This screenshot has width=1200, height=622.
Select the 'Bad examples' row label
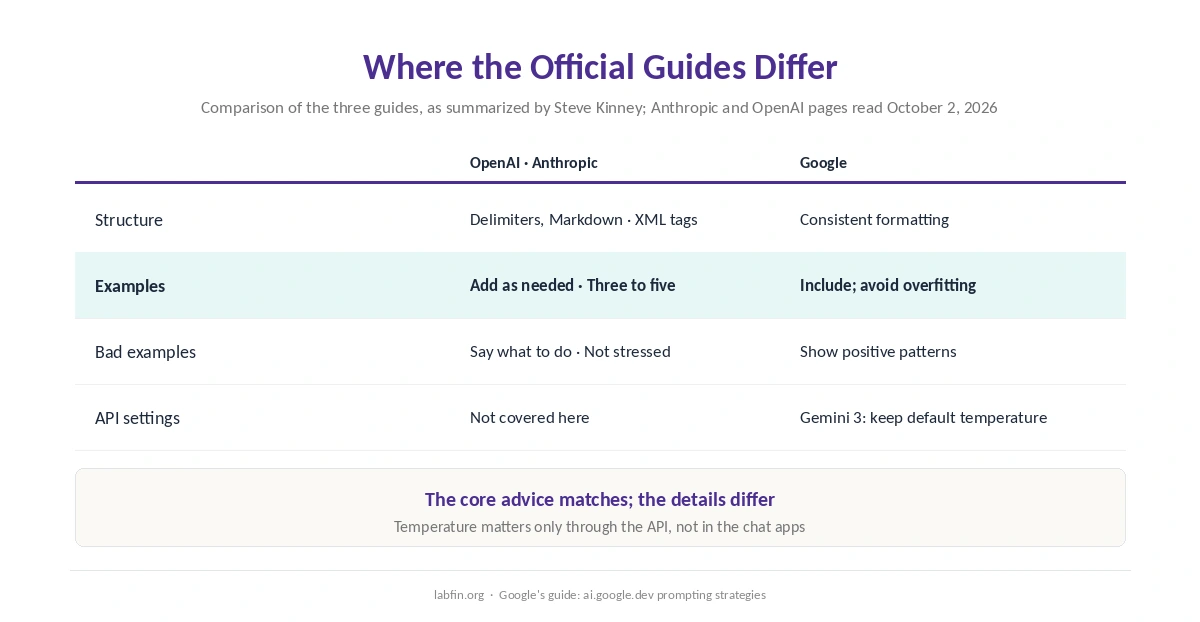pos(145,352)
